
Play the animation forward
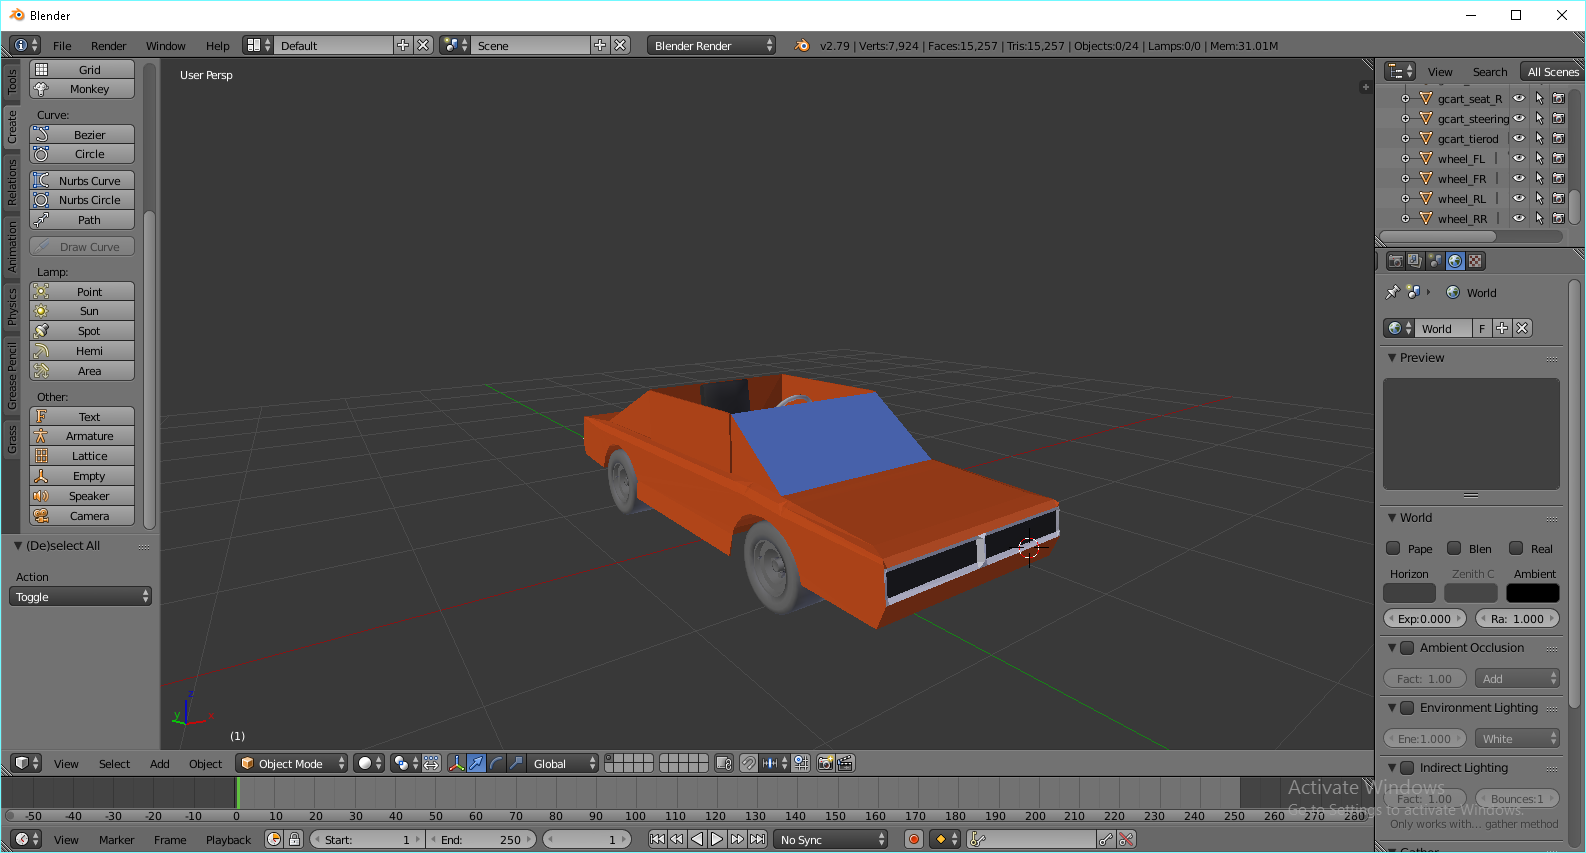[x=717, y=839]
